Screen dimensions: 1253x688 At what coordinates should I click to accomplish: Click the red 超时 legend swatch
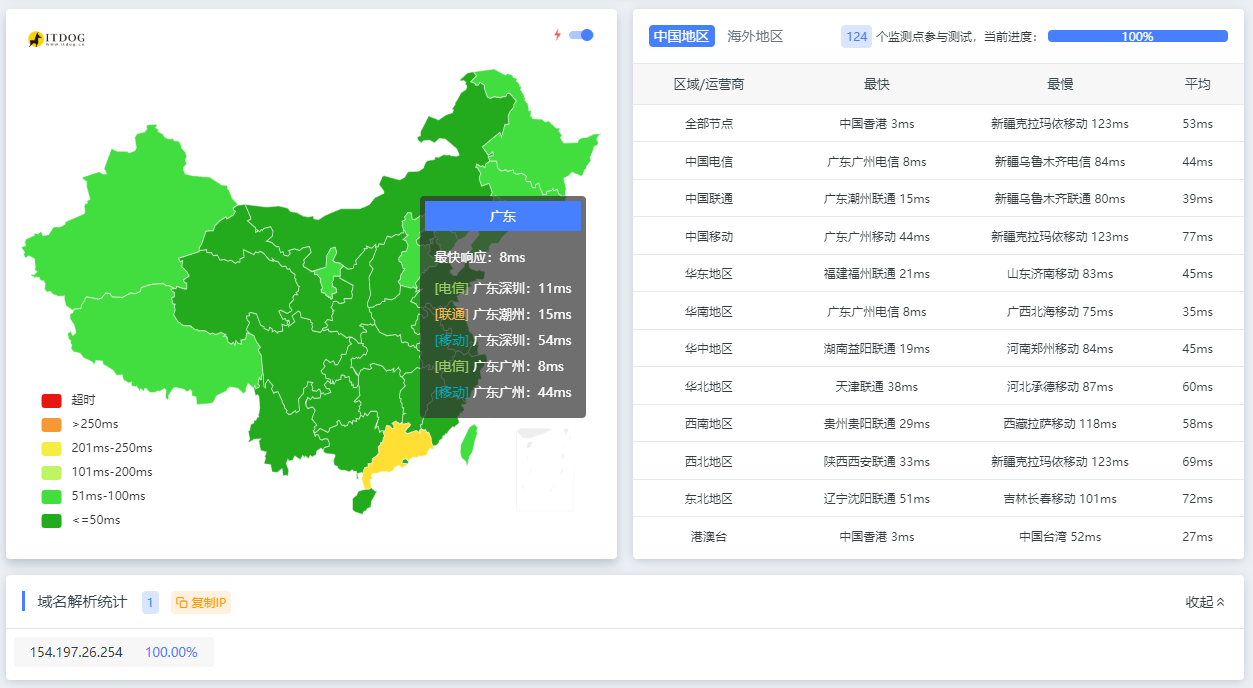tap(51, 400)
